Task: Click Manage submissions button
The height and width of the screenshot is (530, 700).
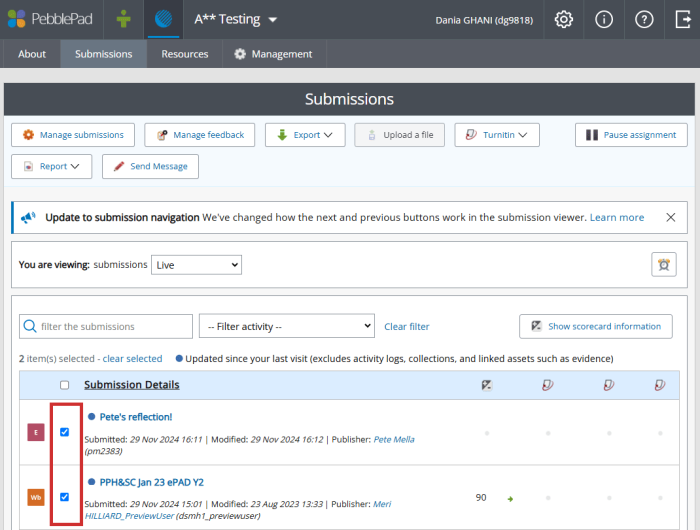Action: click(73, 135)
